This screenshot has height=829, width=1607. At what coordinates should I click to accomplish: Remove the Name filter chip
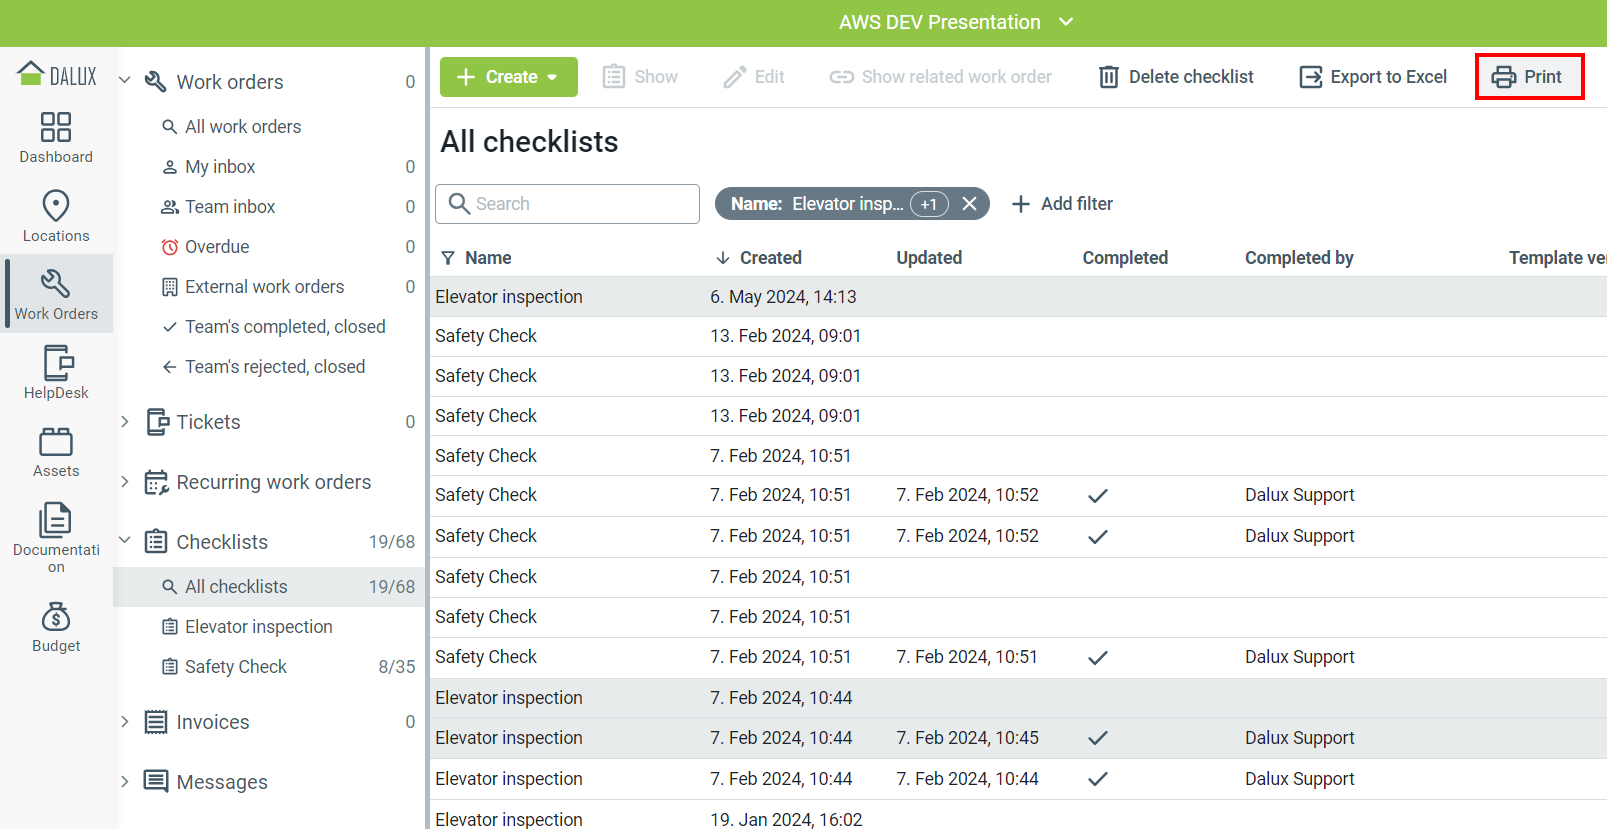pos(969,204)
